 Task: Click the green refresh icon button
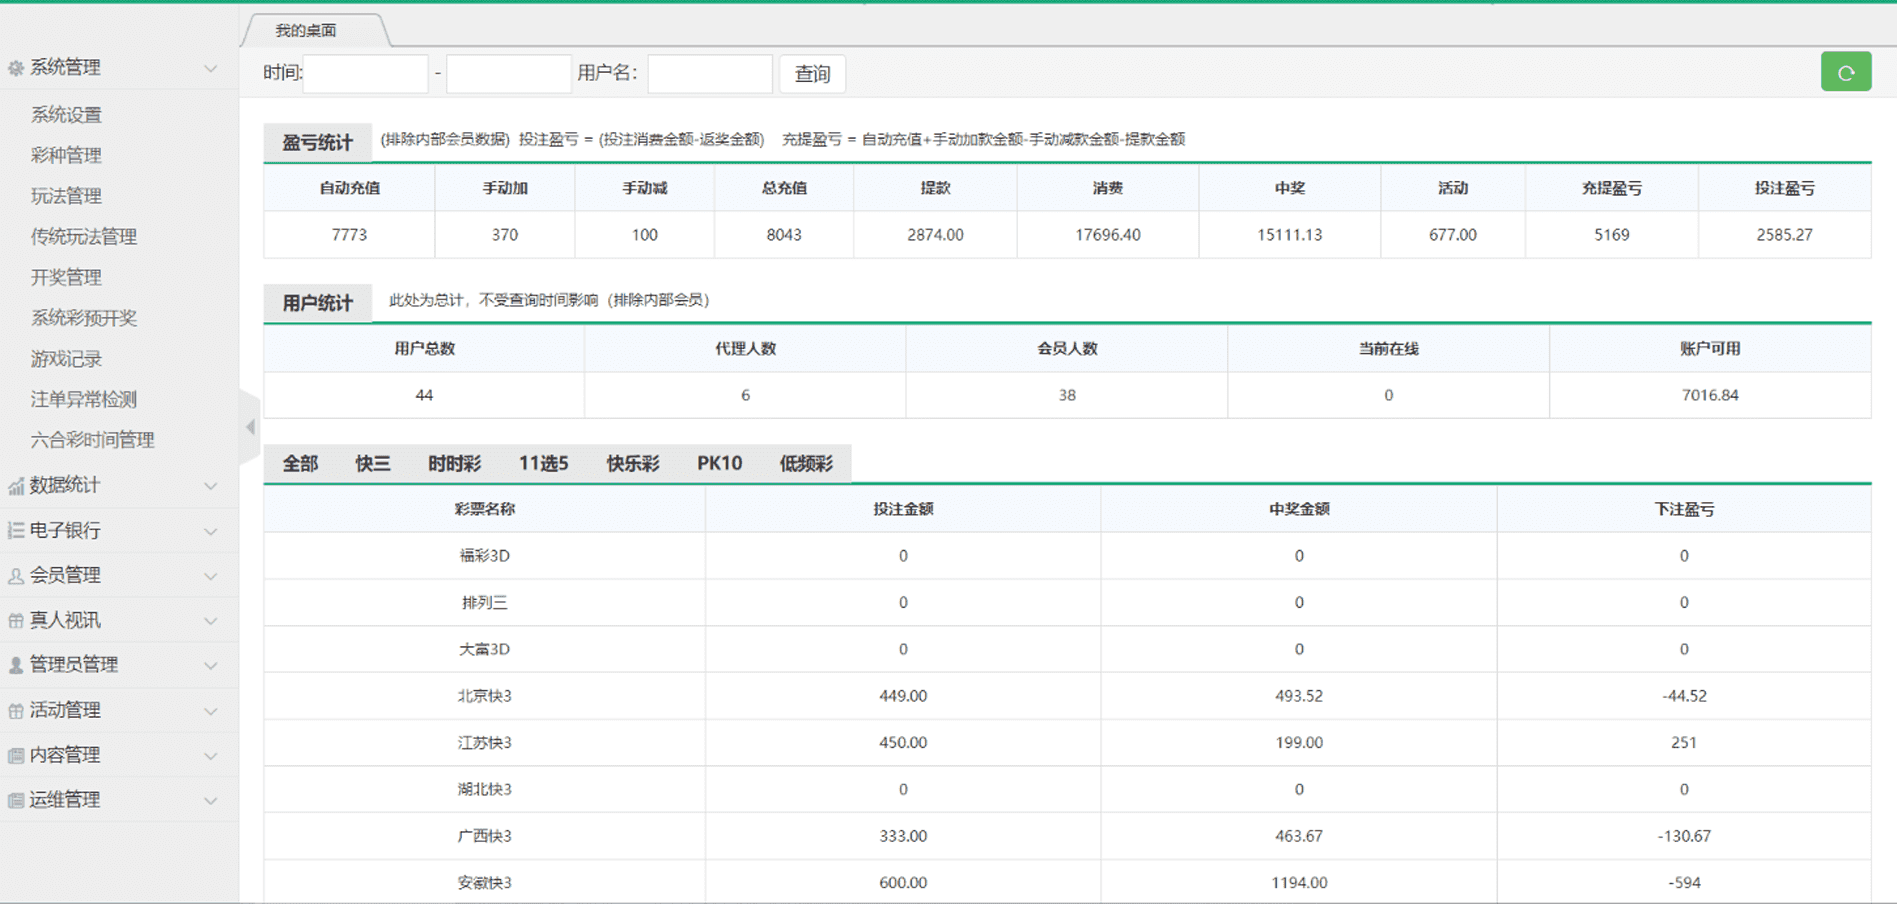click(1845, 73)
